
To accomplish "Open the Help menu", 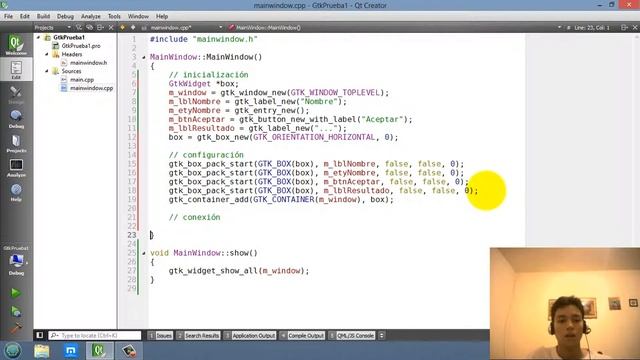I will [162, 16].
